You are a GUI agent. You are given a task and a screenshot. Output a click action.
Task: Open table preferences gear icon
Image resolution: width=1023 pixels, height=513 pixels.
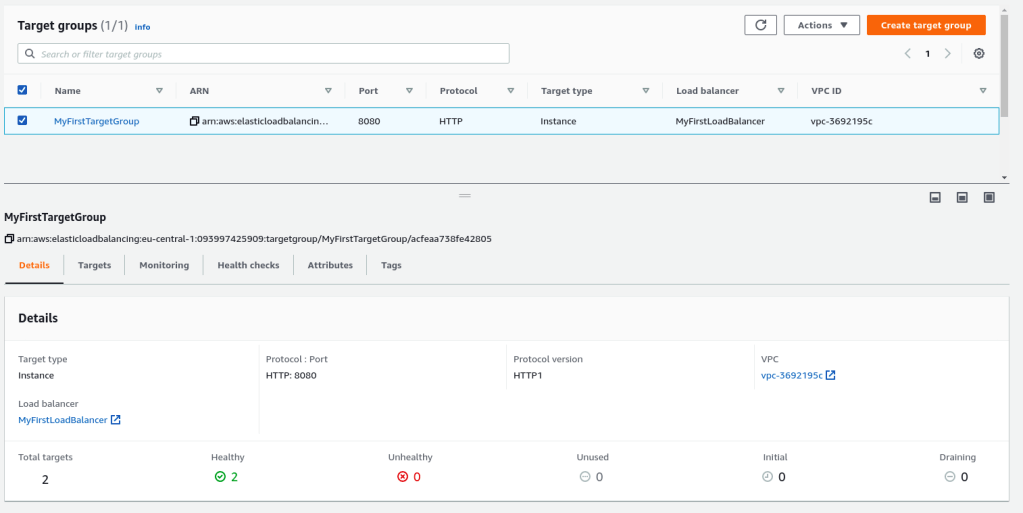[979, 54]
